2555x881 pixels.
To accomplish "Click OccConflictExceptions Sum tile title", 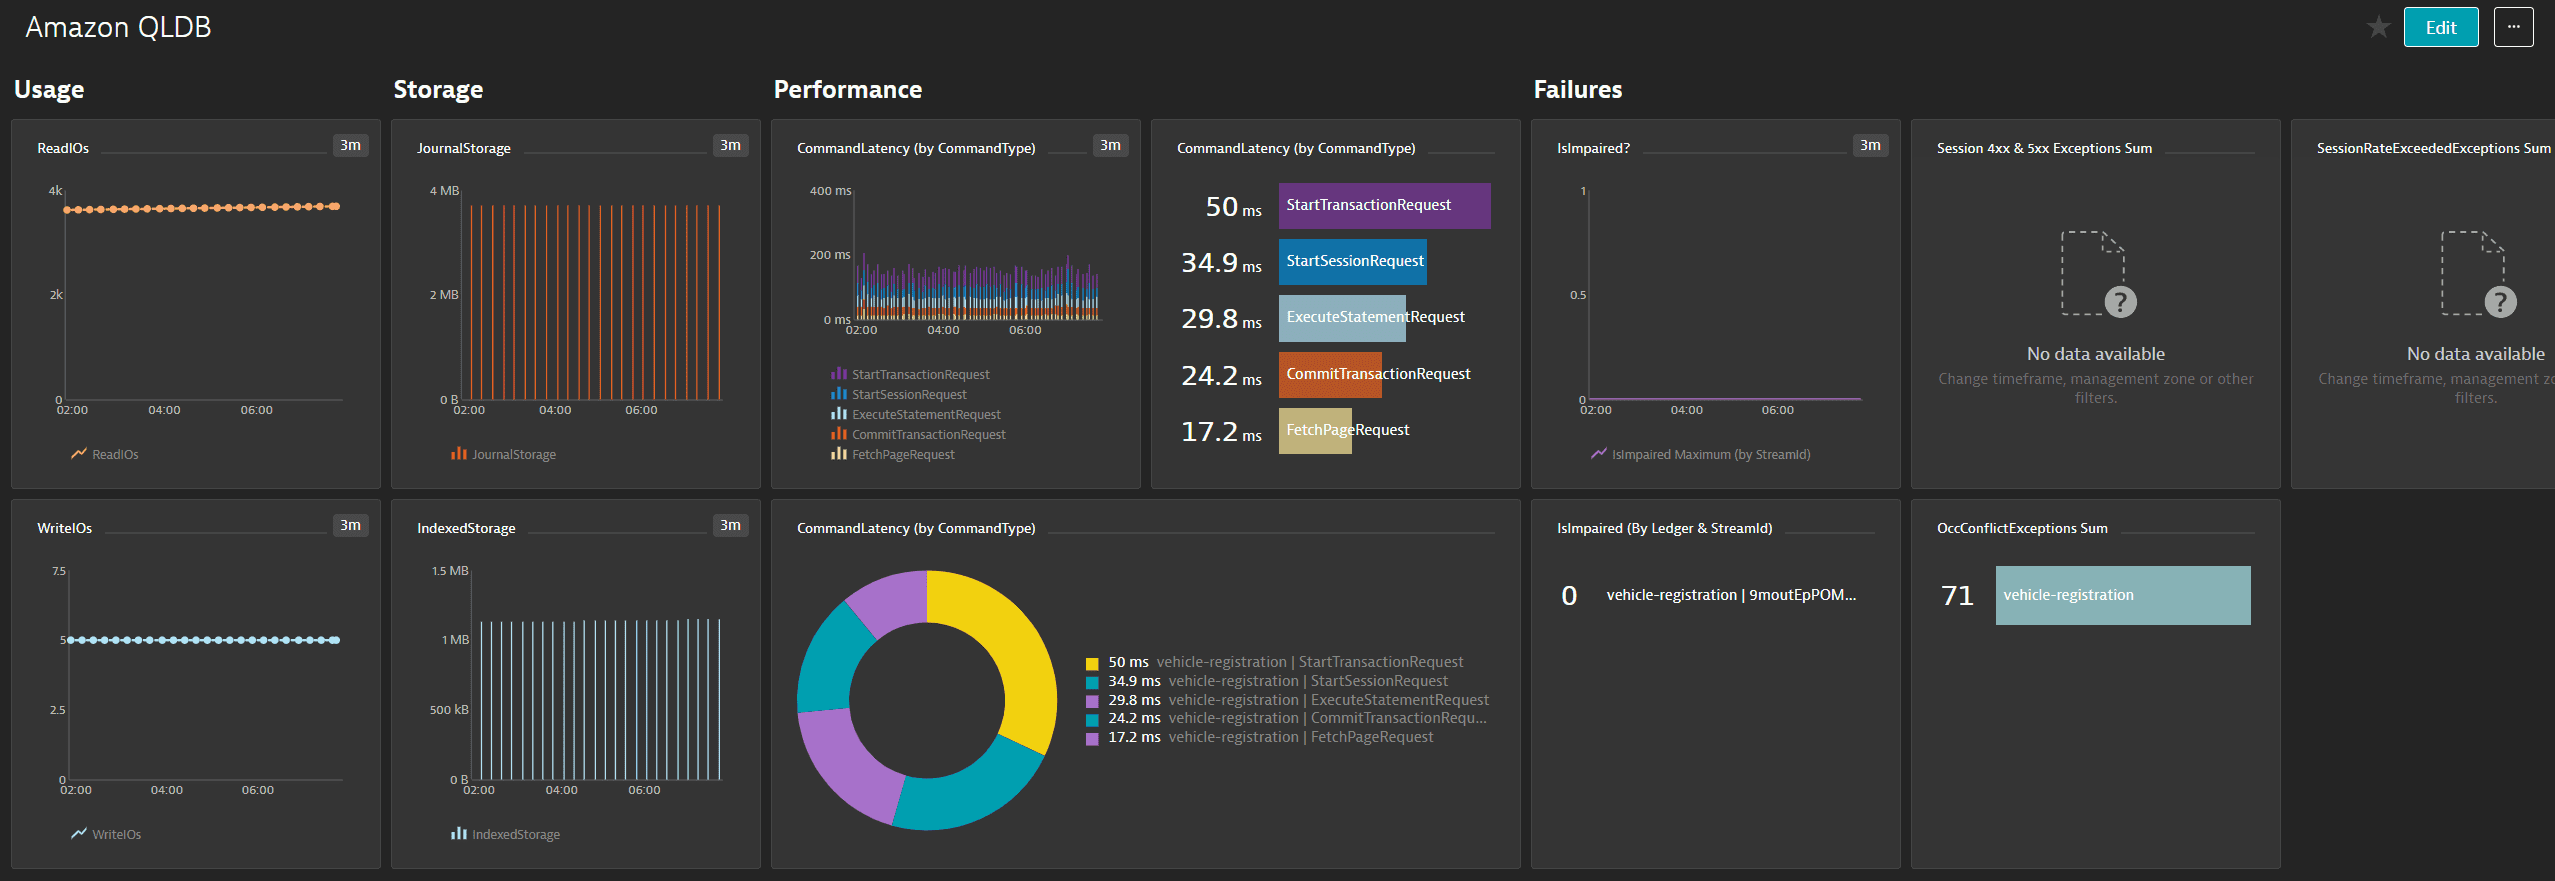I will point(2022,528).
